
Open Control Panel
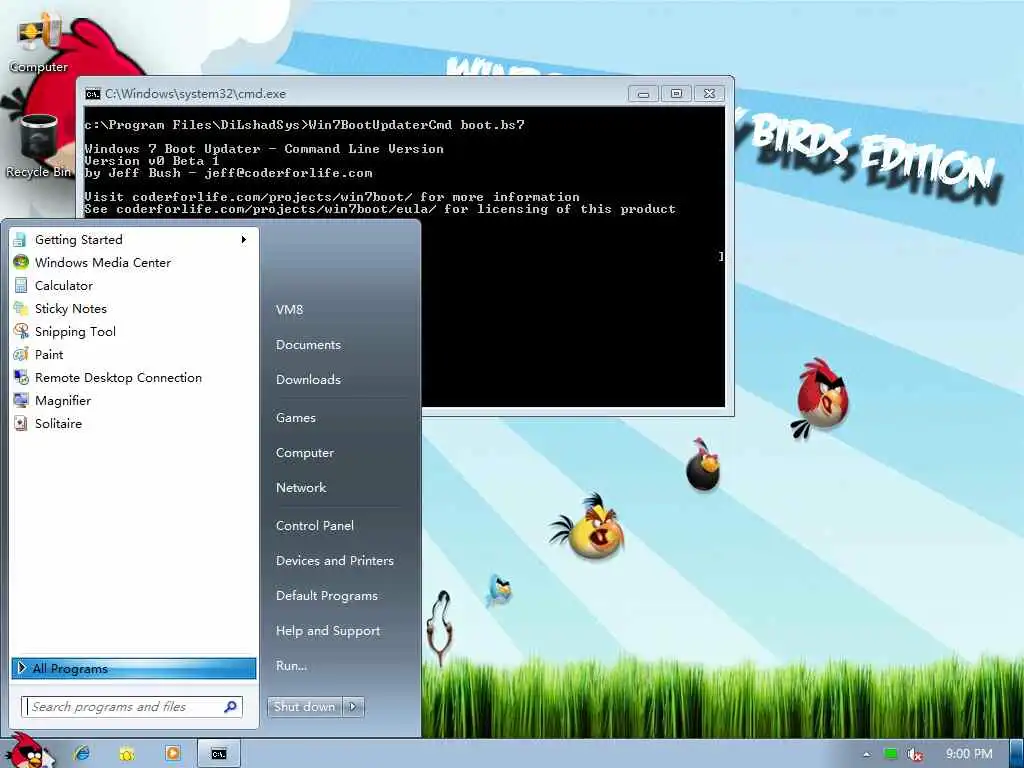pos(315,526)
